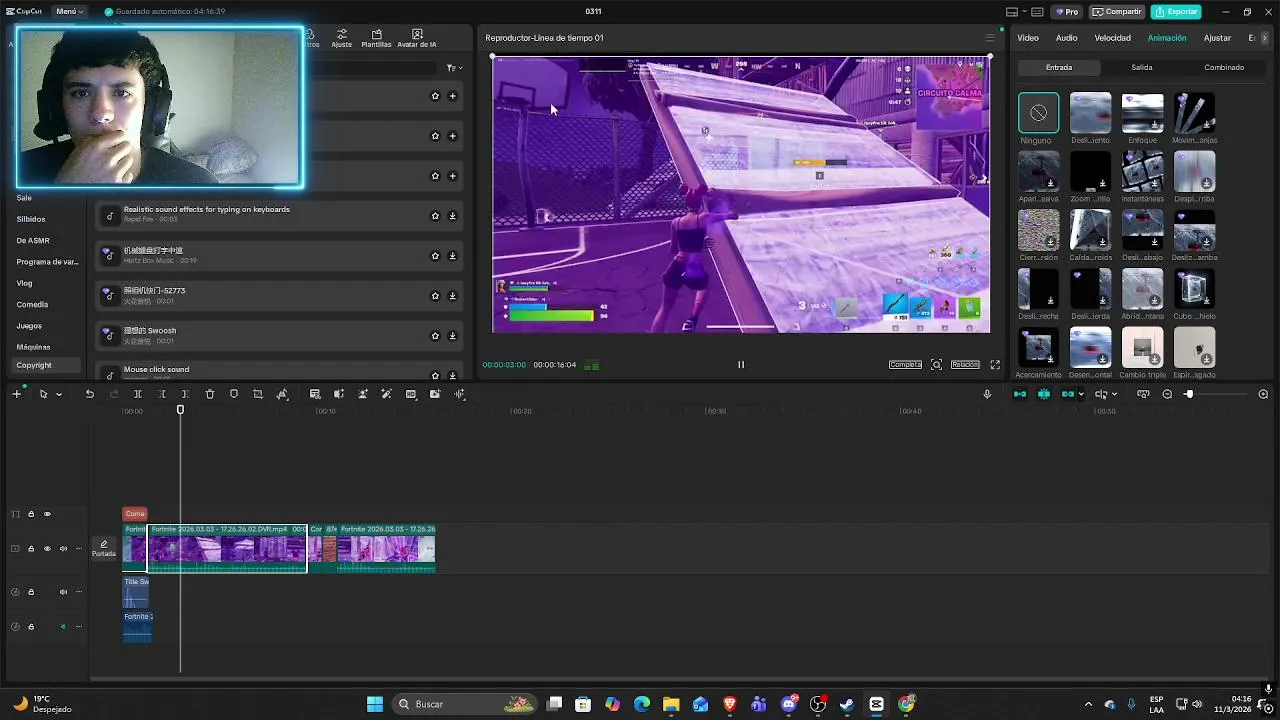This screenshot has height=720, width=1280.
Task: Expand the linkage options dropdown arrow
Action: click(1081, 394)
